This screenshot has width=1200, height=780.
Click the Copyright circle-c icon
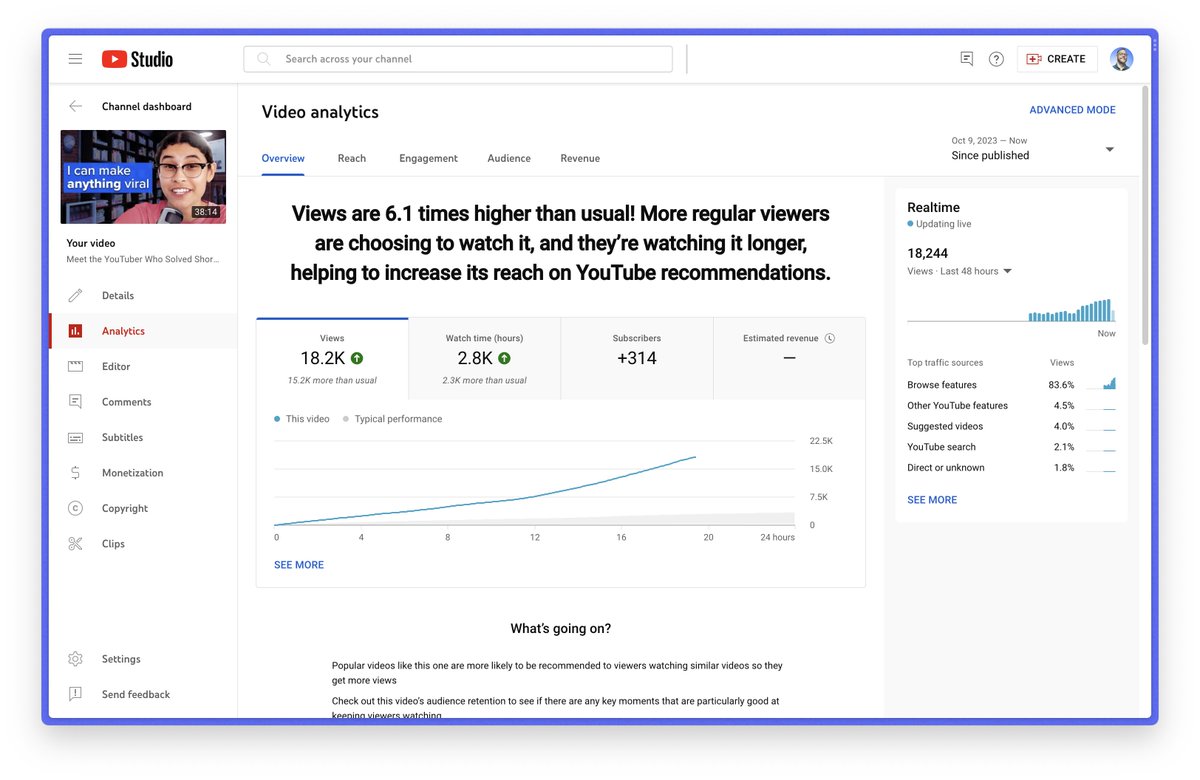pos(75,509)
